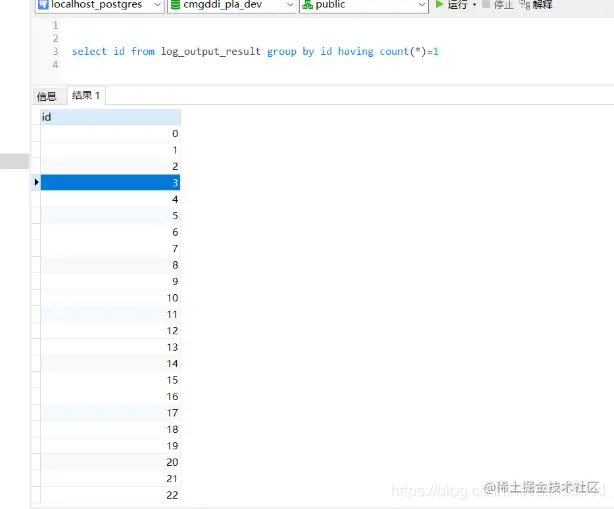The image size is (614, 509).
Task: Click the green database icon
Action: [176, 5]
